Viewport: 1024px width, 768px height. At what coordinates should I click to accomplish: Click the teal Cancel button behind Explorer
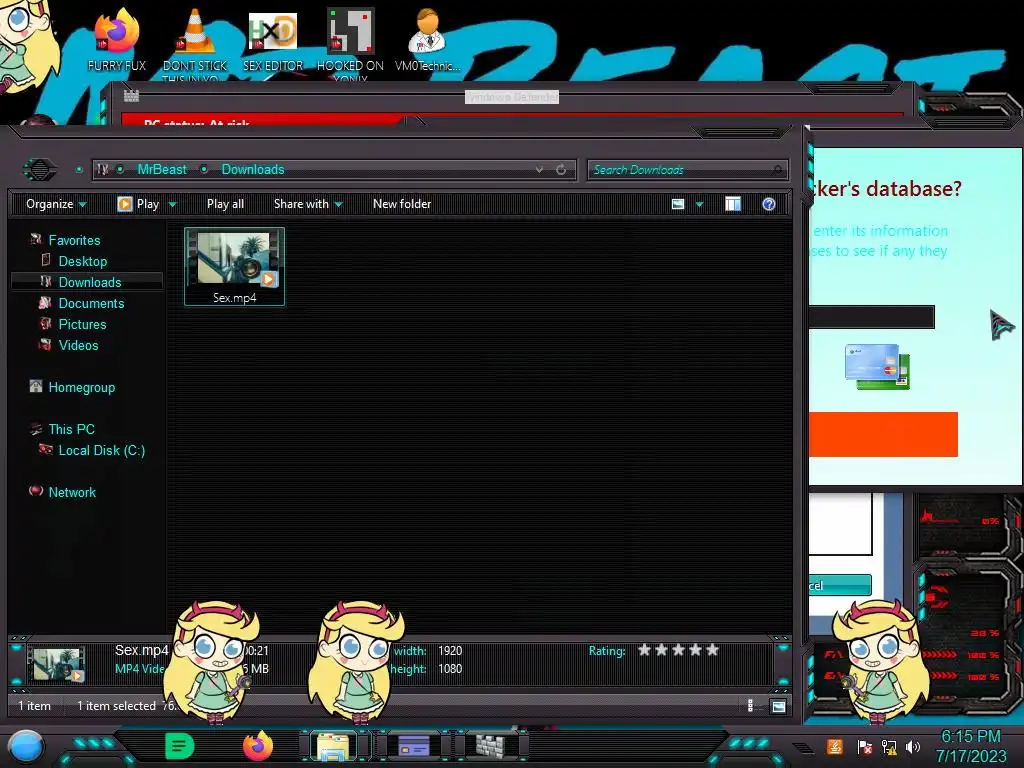(x=840, y=585)
